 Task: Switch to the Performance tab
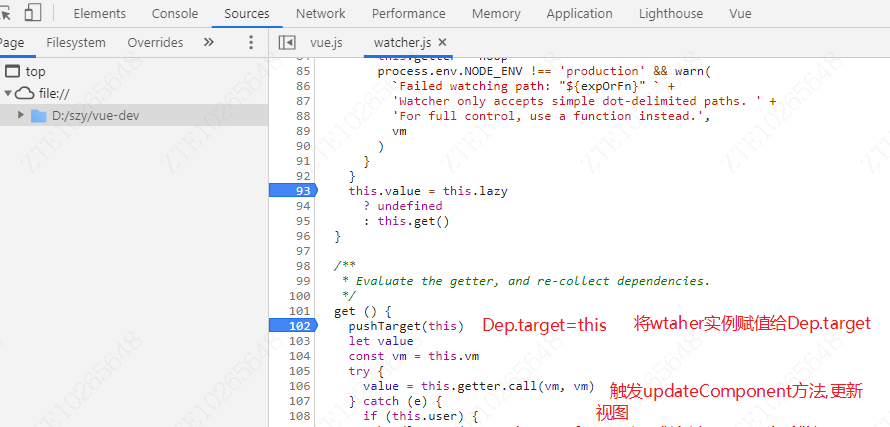(409, 14)
